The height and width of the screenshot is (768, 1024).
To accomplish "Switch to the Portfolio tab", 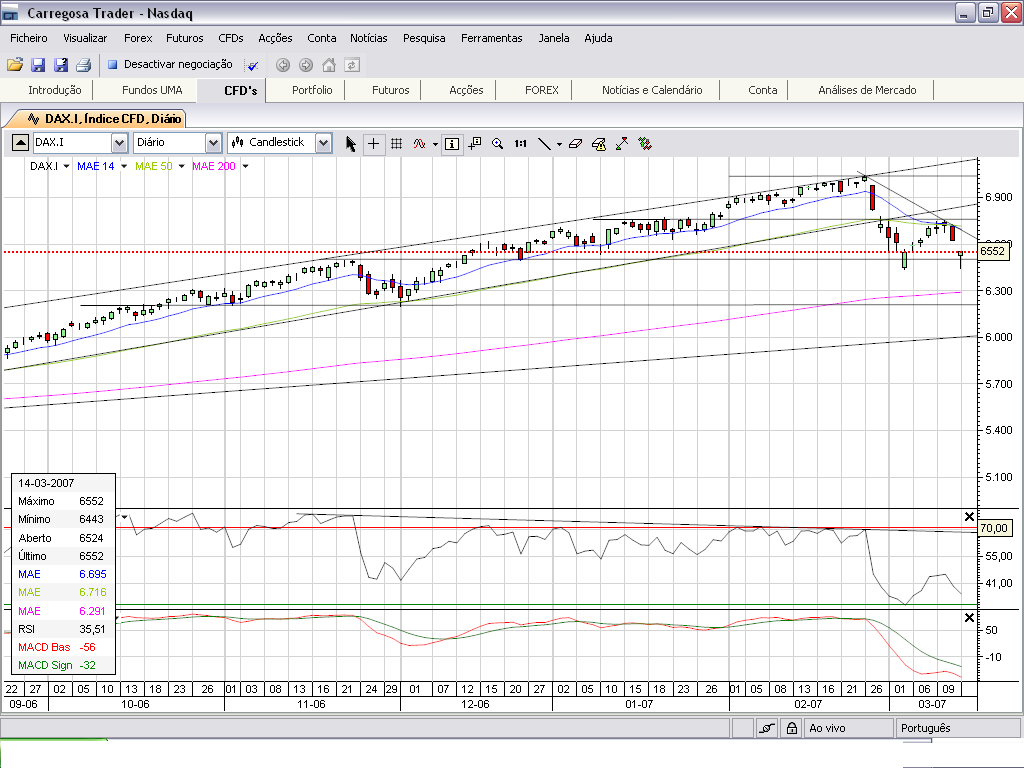I will [312, 90].
